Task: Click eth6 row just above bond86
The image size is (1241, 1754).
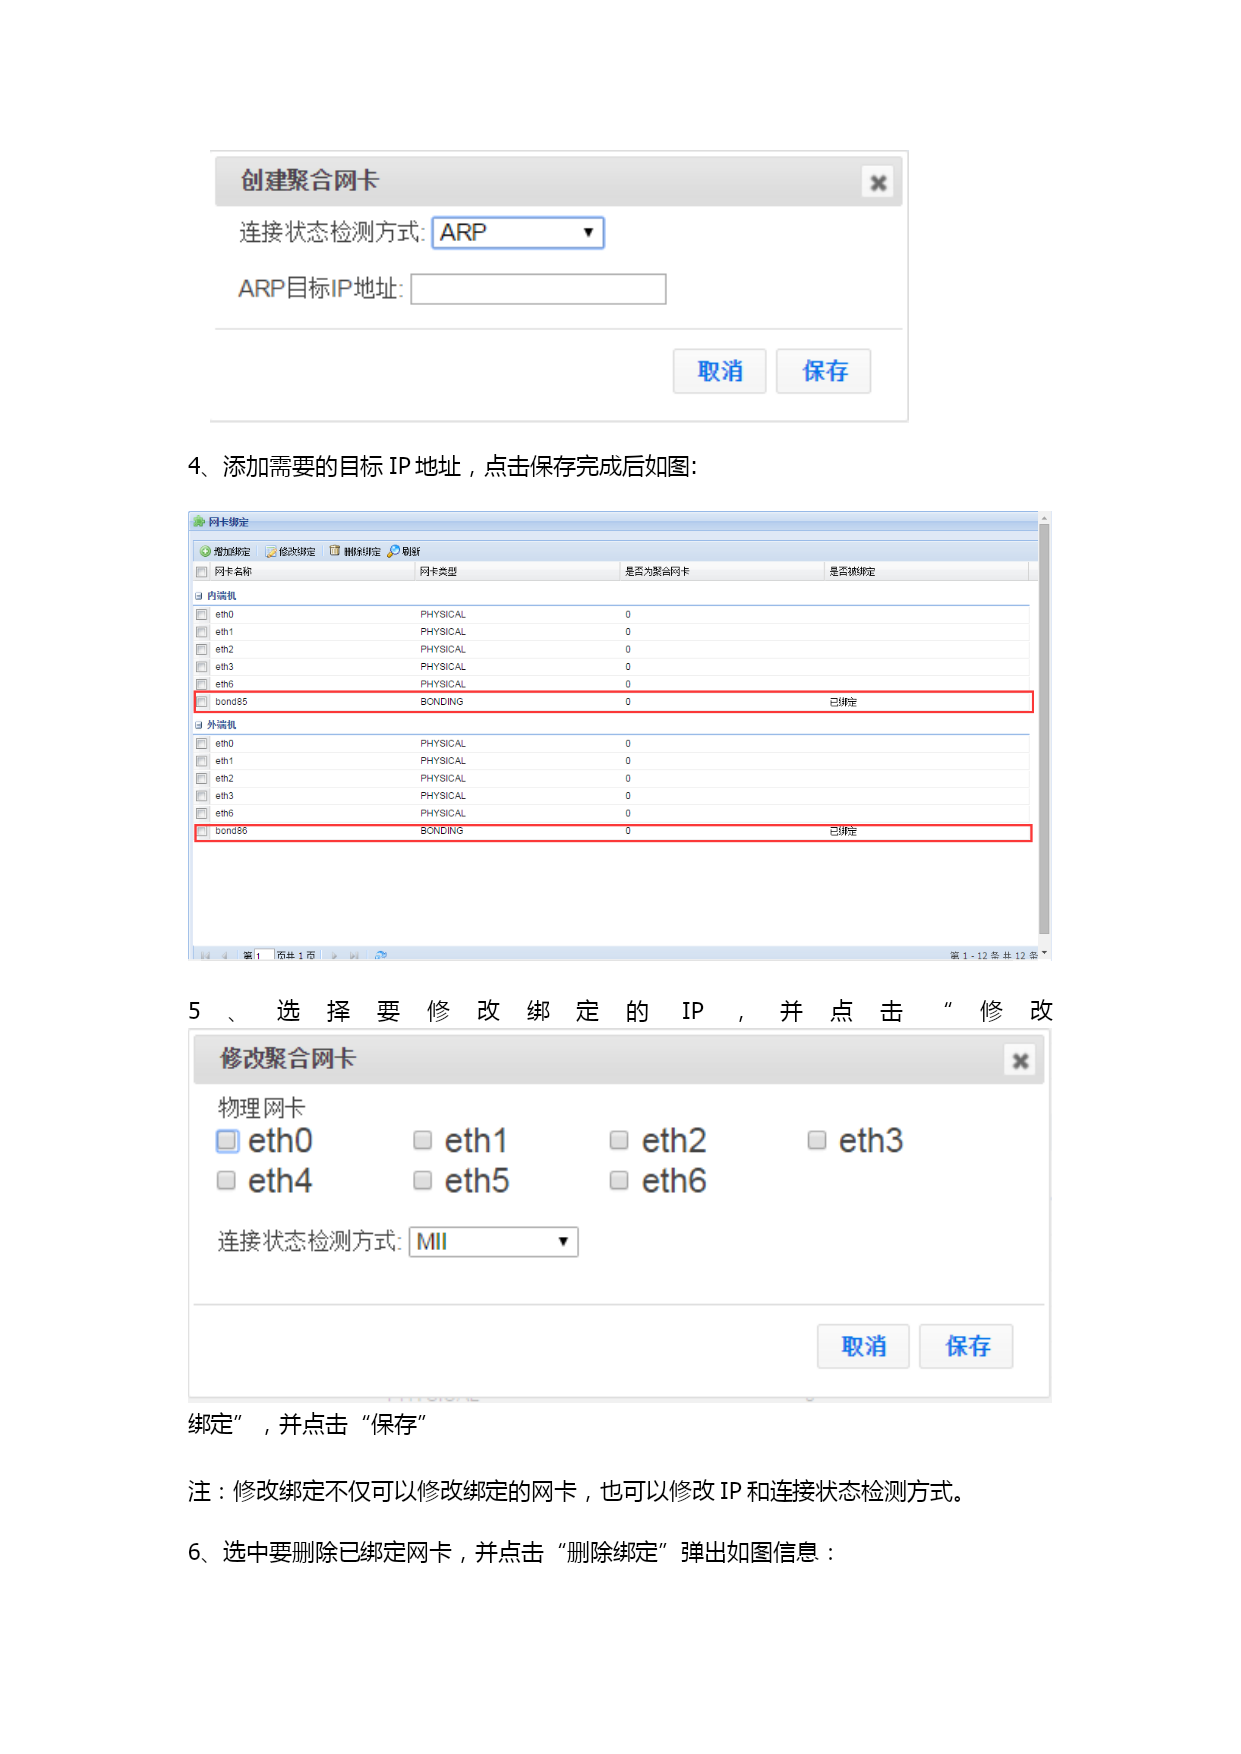Action: pyautogui.click(x=612, y=814)
